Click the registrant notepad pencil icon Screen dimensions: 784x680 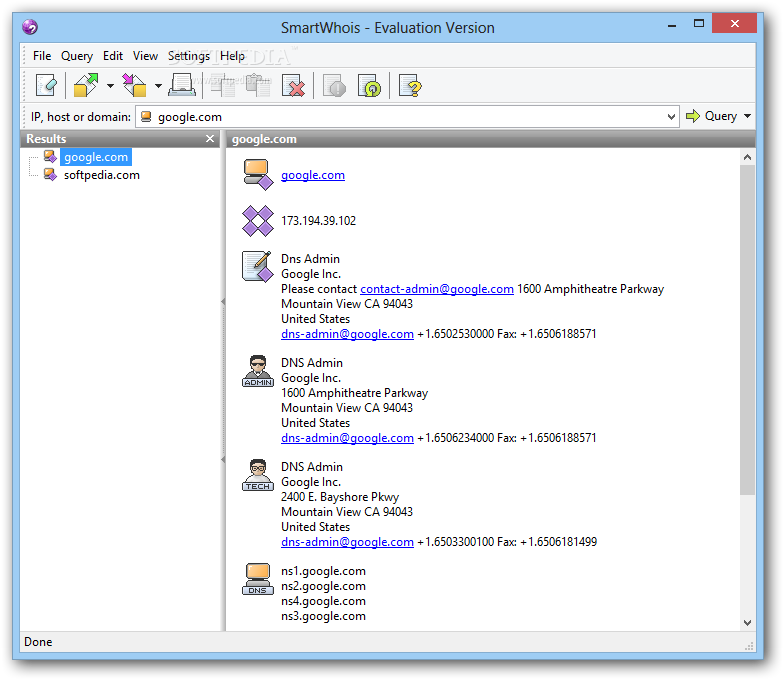pos(258,266)
